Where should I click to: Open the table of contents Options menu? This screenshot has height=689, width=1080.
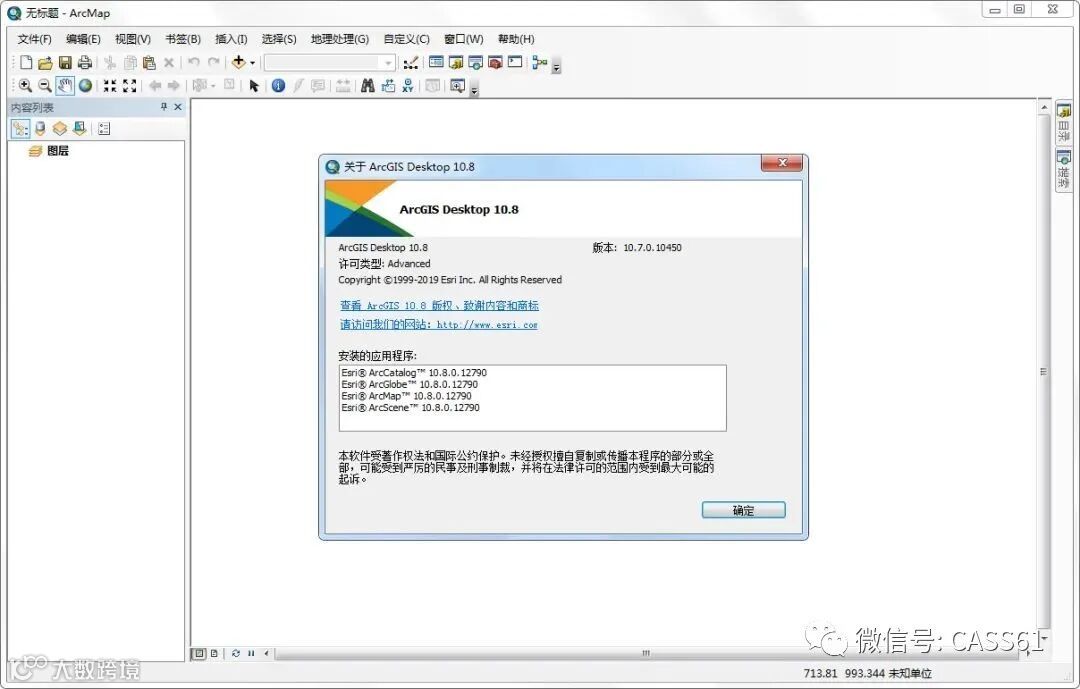[x=104, y=129]
